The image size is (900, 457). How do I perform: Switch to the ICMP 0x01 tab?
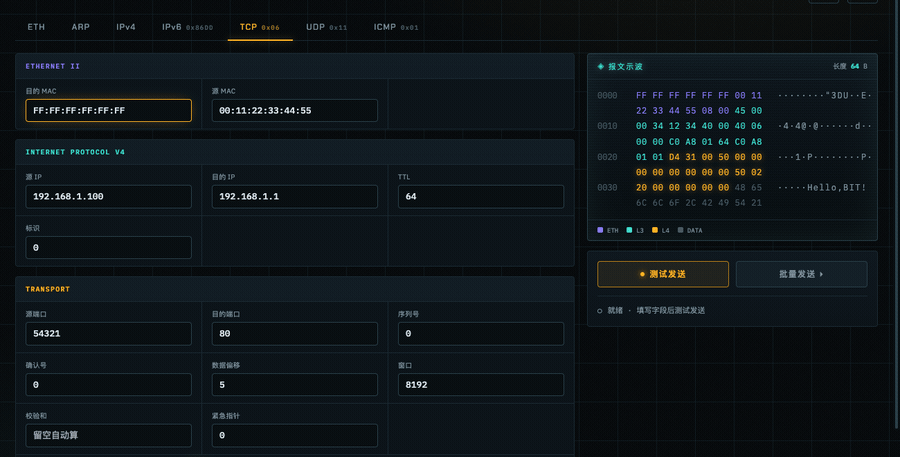click(396, 27)
